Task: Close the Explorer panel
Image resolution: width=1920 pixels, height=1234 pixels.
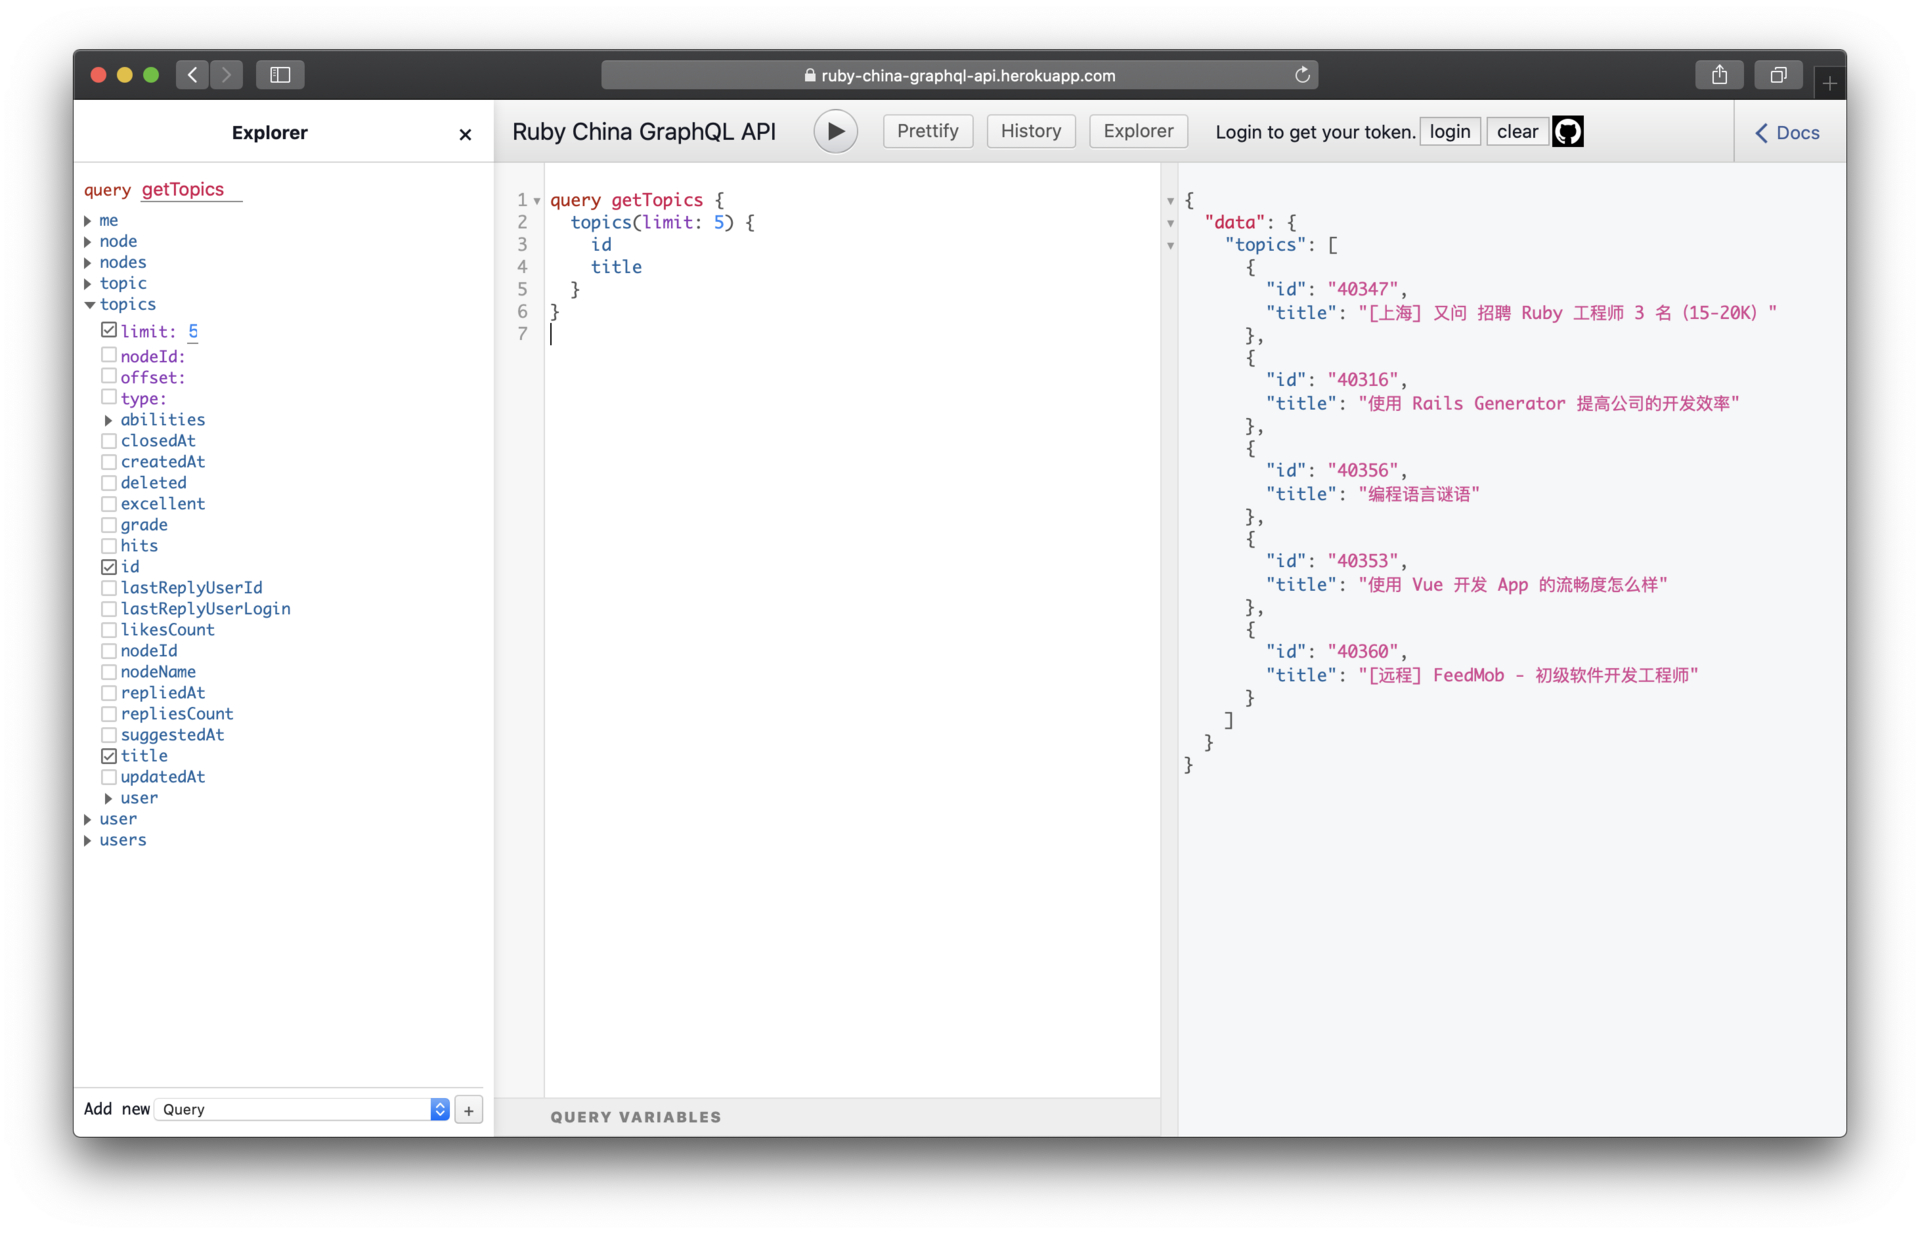Action: click(465, 134)
